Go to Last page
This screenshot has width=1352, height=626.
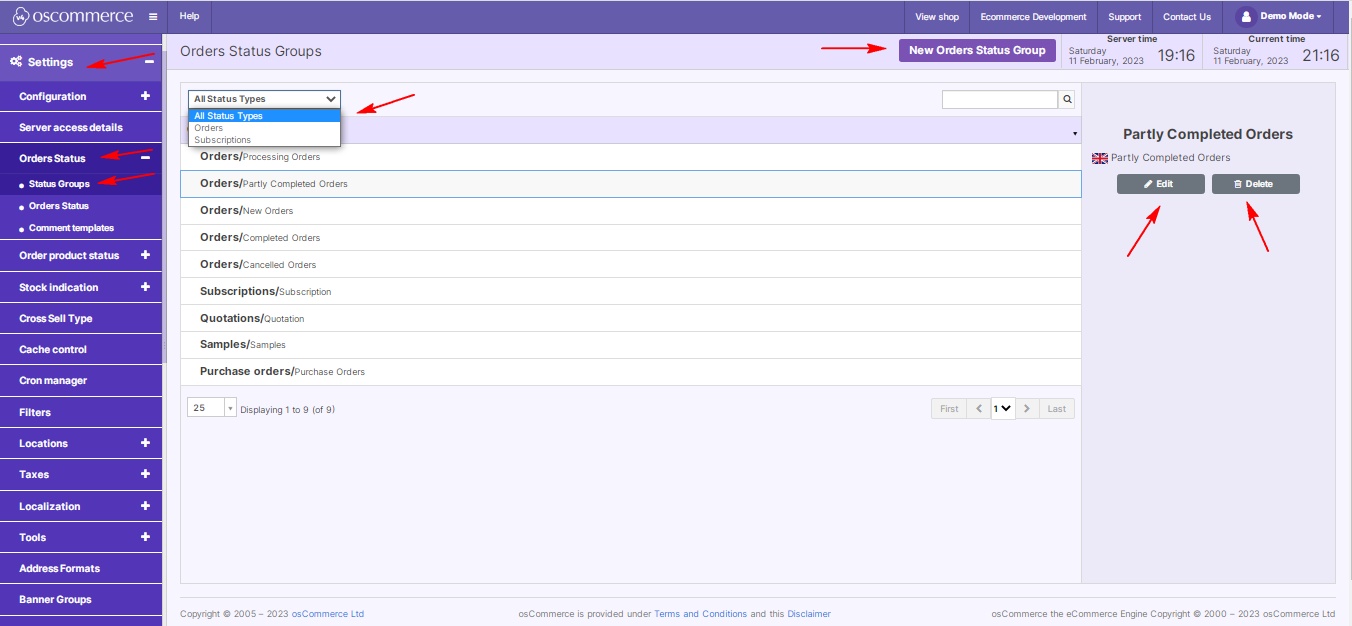(1057, 408)
